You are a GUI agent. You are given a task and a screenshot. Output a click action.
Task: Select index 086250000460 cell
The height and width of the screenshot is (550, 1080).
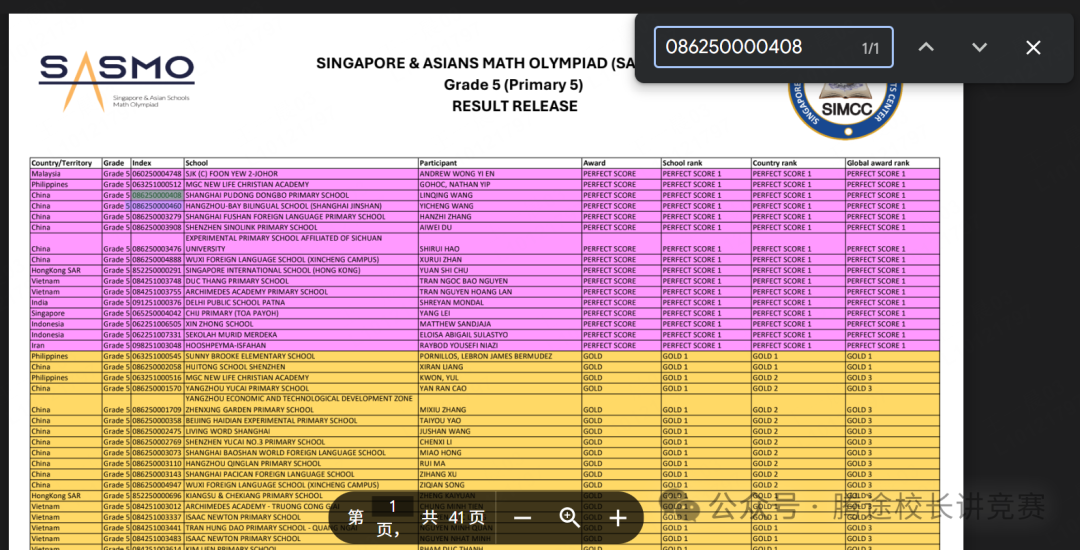[157, 206]
